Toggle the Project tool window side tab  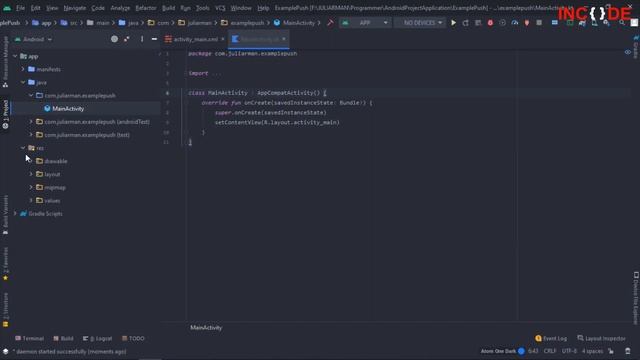point(5,114)
